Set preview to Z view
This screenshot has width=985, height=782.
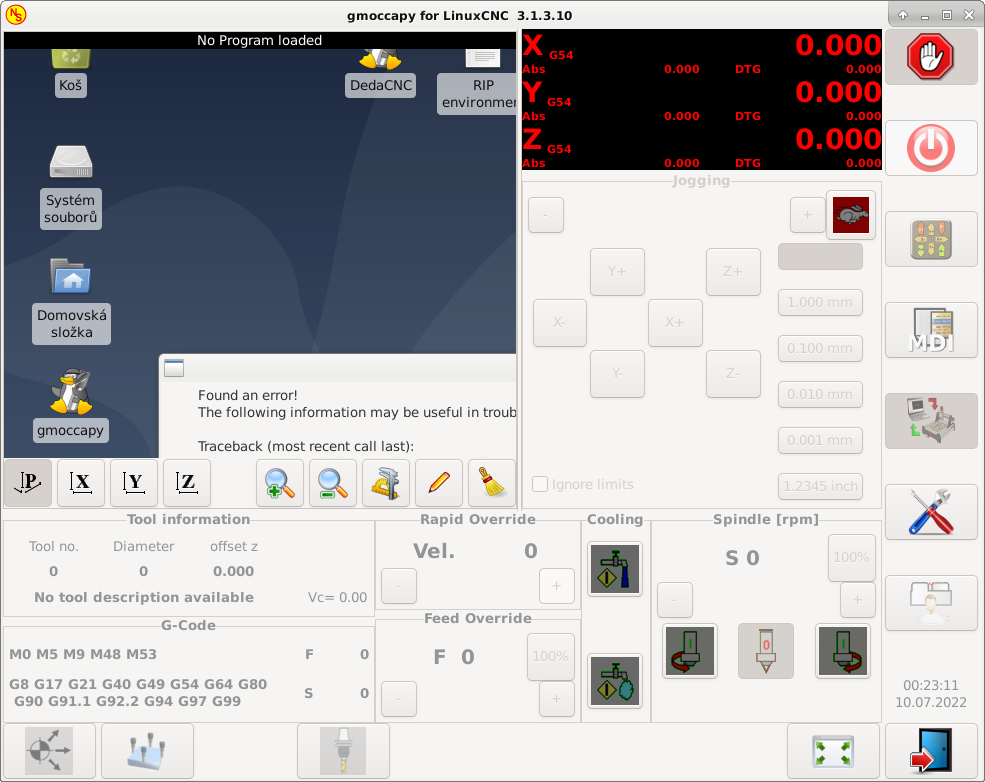click(187, 483)
